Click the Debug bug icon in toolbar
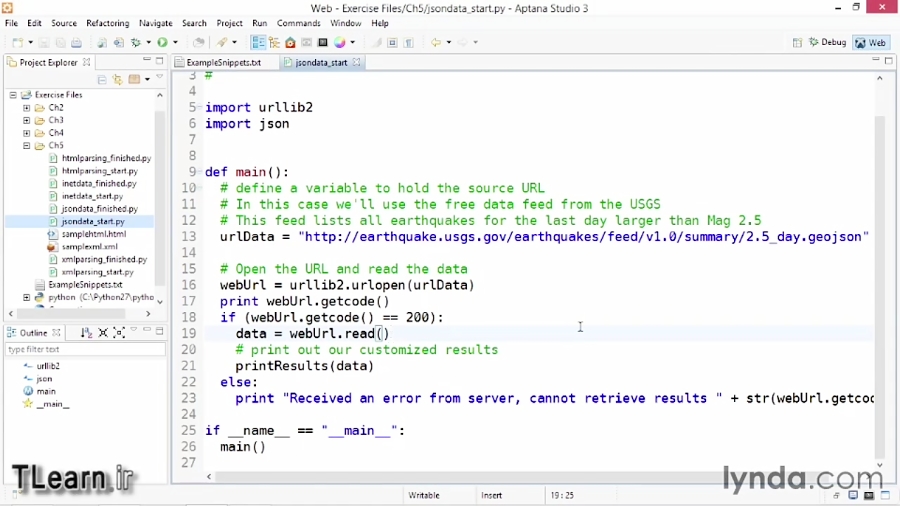This screenshot has height=506, width=900. (135, 43)
